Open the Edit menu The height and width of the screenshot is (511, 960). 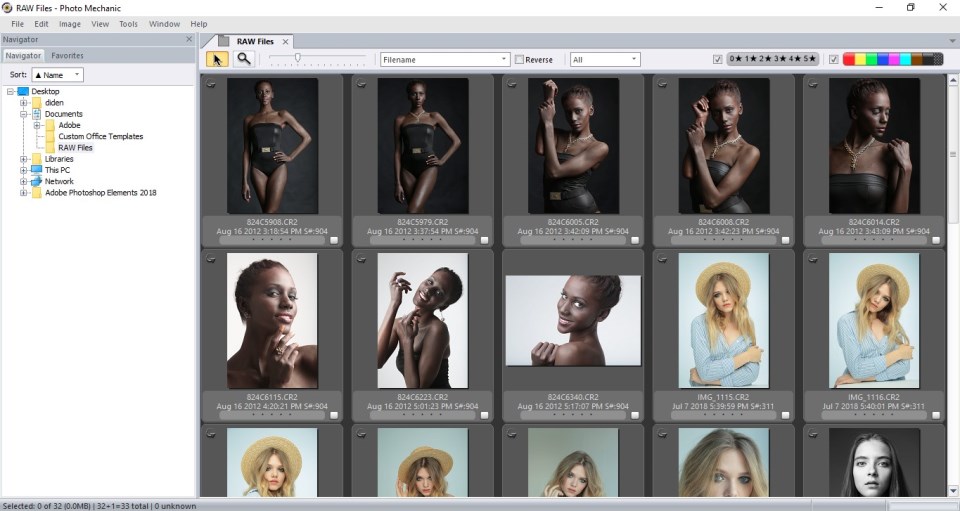[x=41, y=24]
